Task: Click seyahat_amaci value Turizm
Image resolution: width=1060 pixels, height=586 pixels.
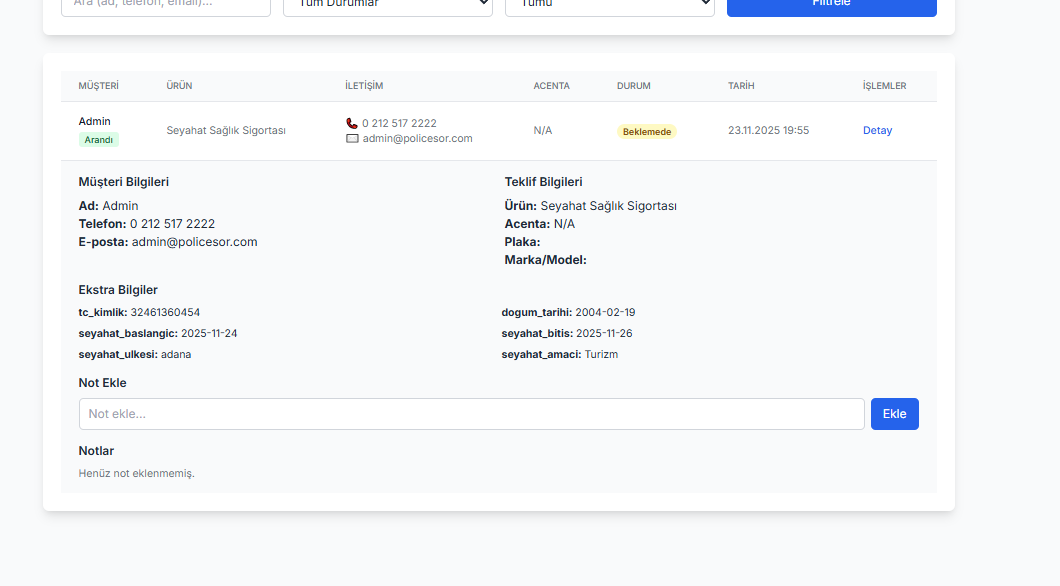Action: click(x=601, y=354)
